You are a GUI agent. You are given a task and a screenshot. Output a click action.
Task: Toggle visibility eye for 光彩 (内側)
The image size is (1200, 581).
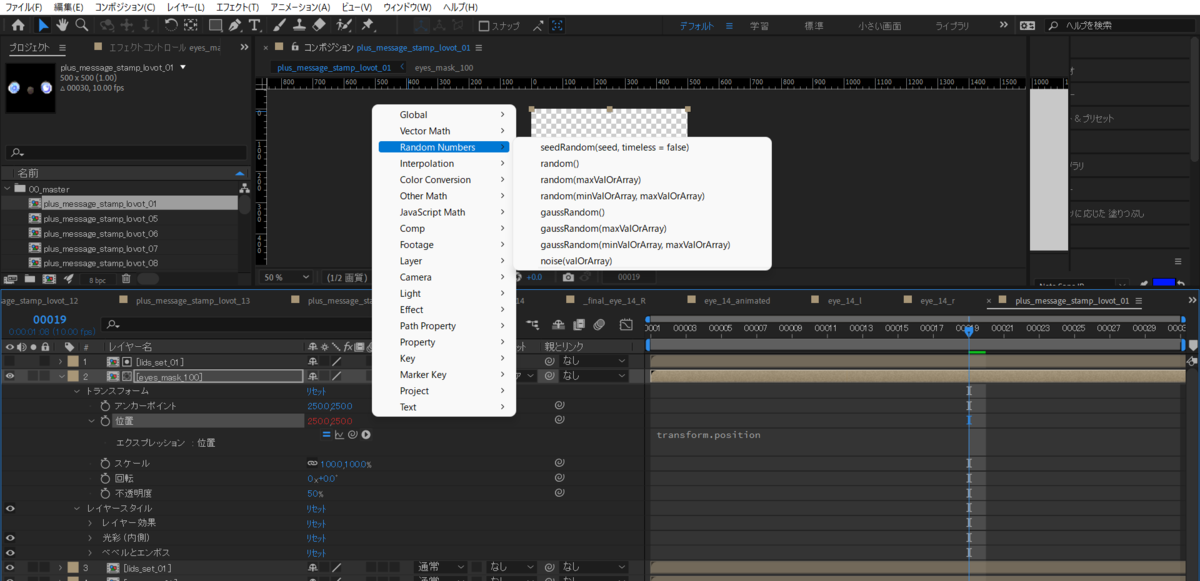10,537
